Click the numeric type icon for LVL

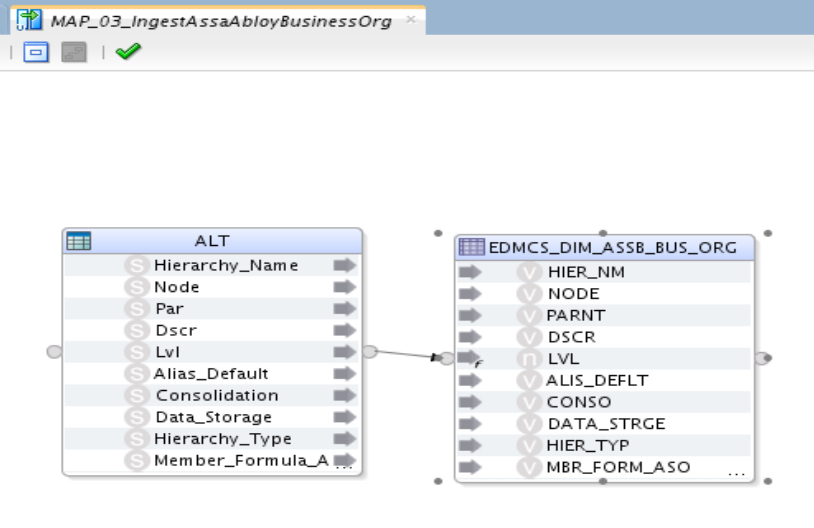pos(529,358)
